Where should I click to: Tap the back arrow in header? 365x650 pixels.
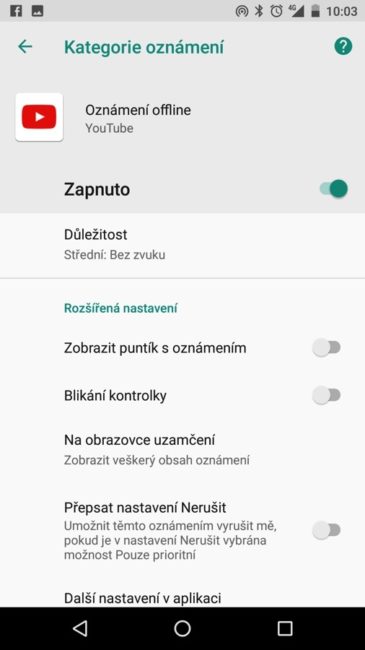pos(25,46)
